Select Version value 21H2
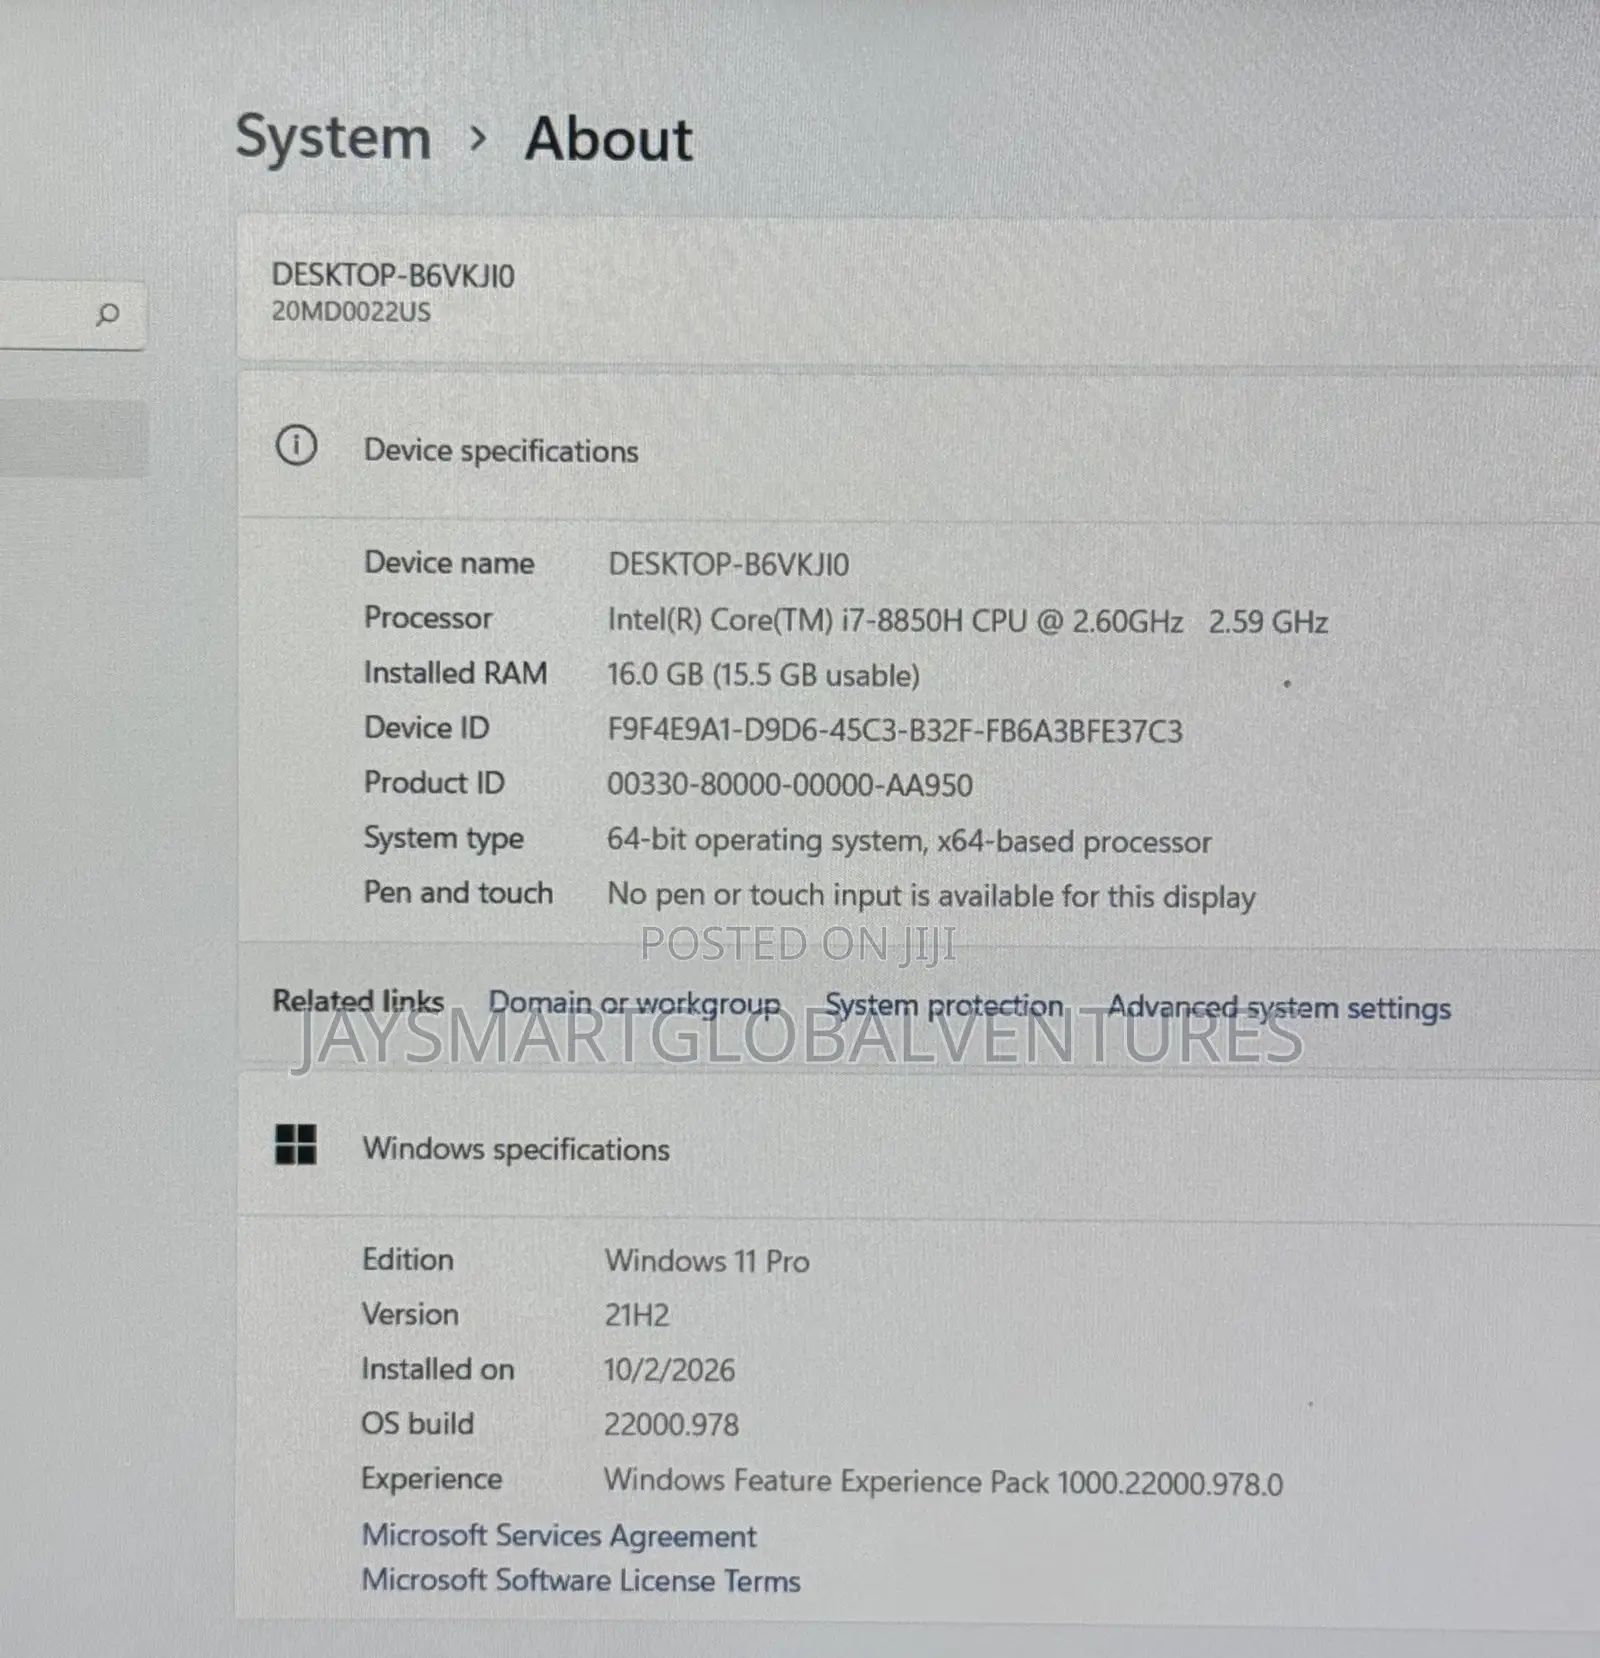The height and width of the screenshot is (1658, 1600). coord(637,1315)
